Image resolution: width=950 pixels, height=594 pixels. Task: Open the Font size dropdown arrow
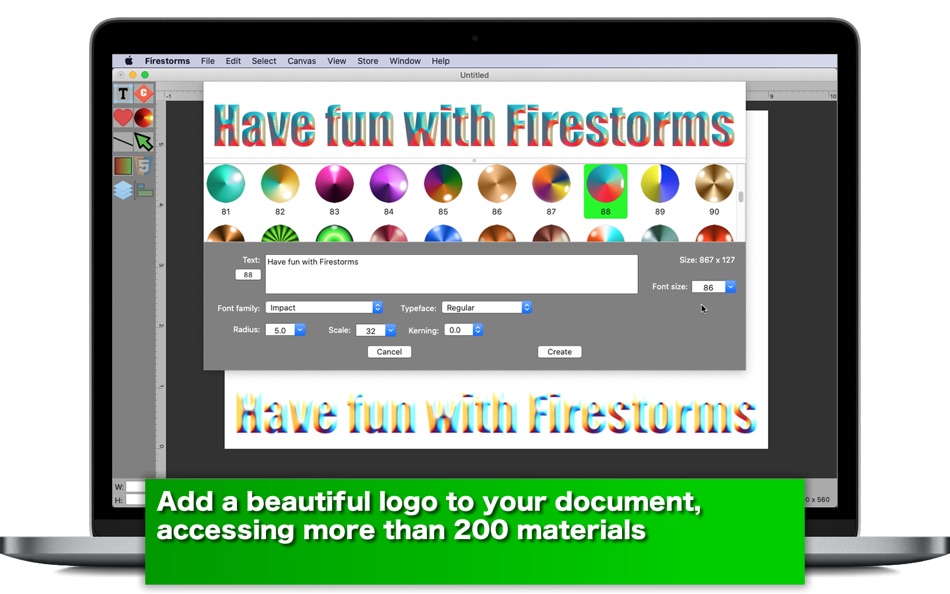click(x=731, y=287)
